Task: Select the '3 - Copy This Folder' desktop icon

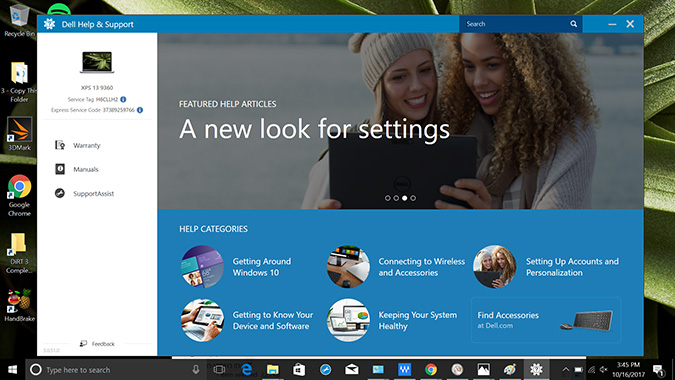Action: 19,82
